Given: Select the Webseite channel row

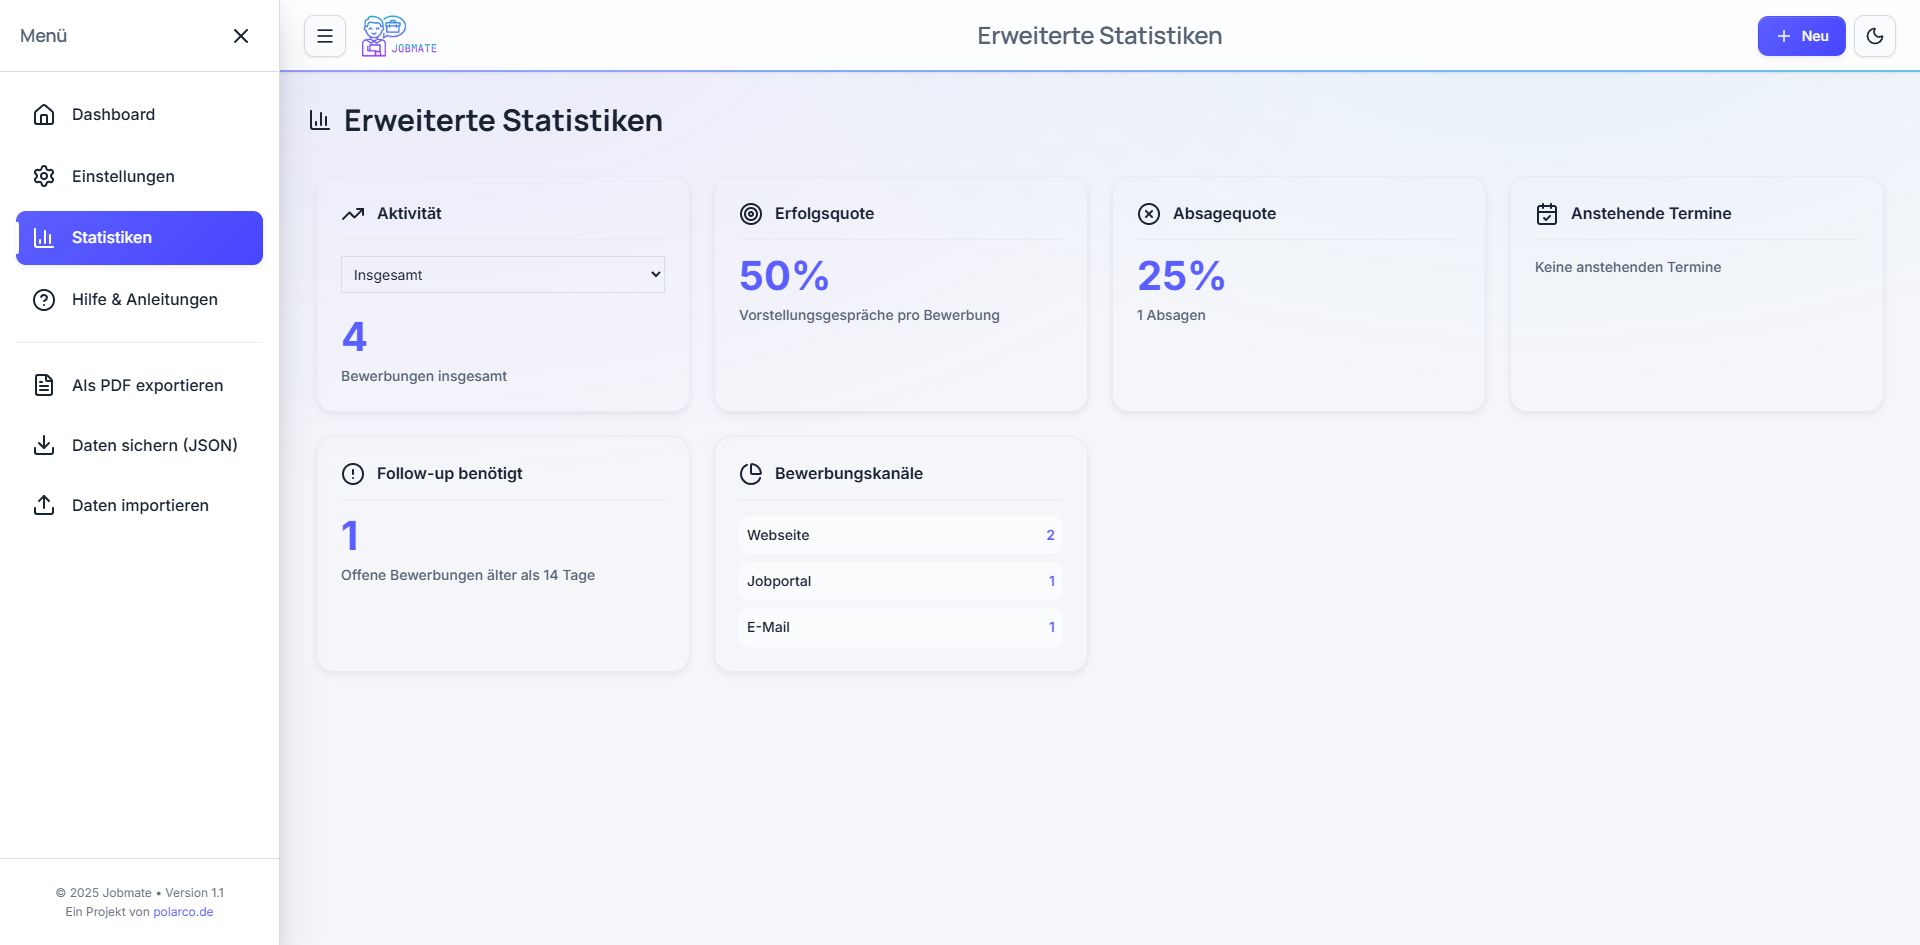Looking at the screenshot, I should coord(900,535).
